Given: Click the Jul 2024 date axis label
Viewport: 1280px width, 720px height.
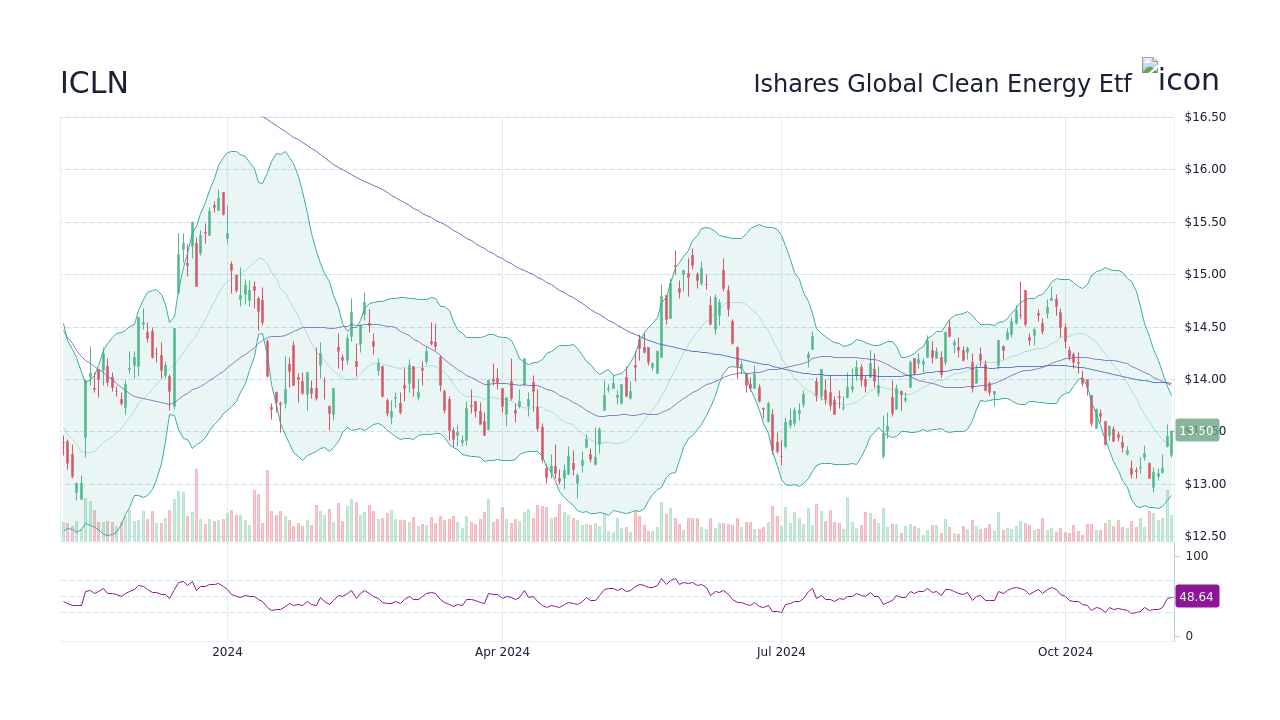Looking at the screenshot, I should coord(781,652).
